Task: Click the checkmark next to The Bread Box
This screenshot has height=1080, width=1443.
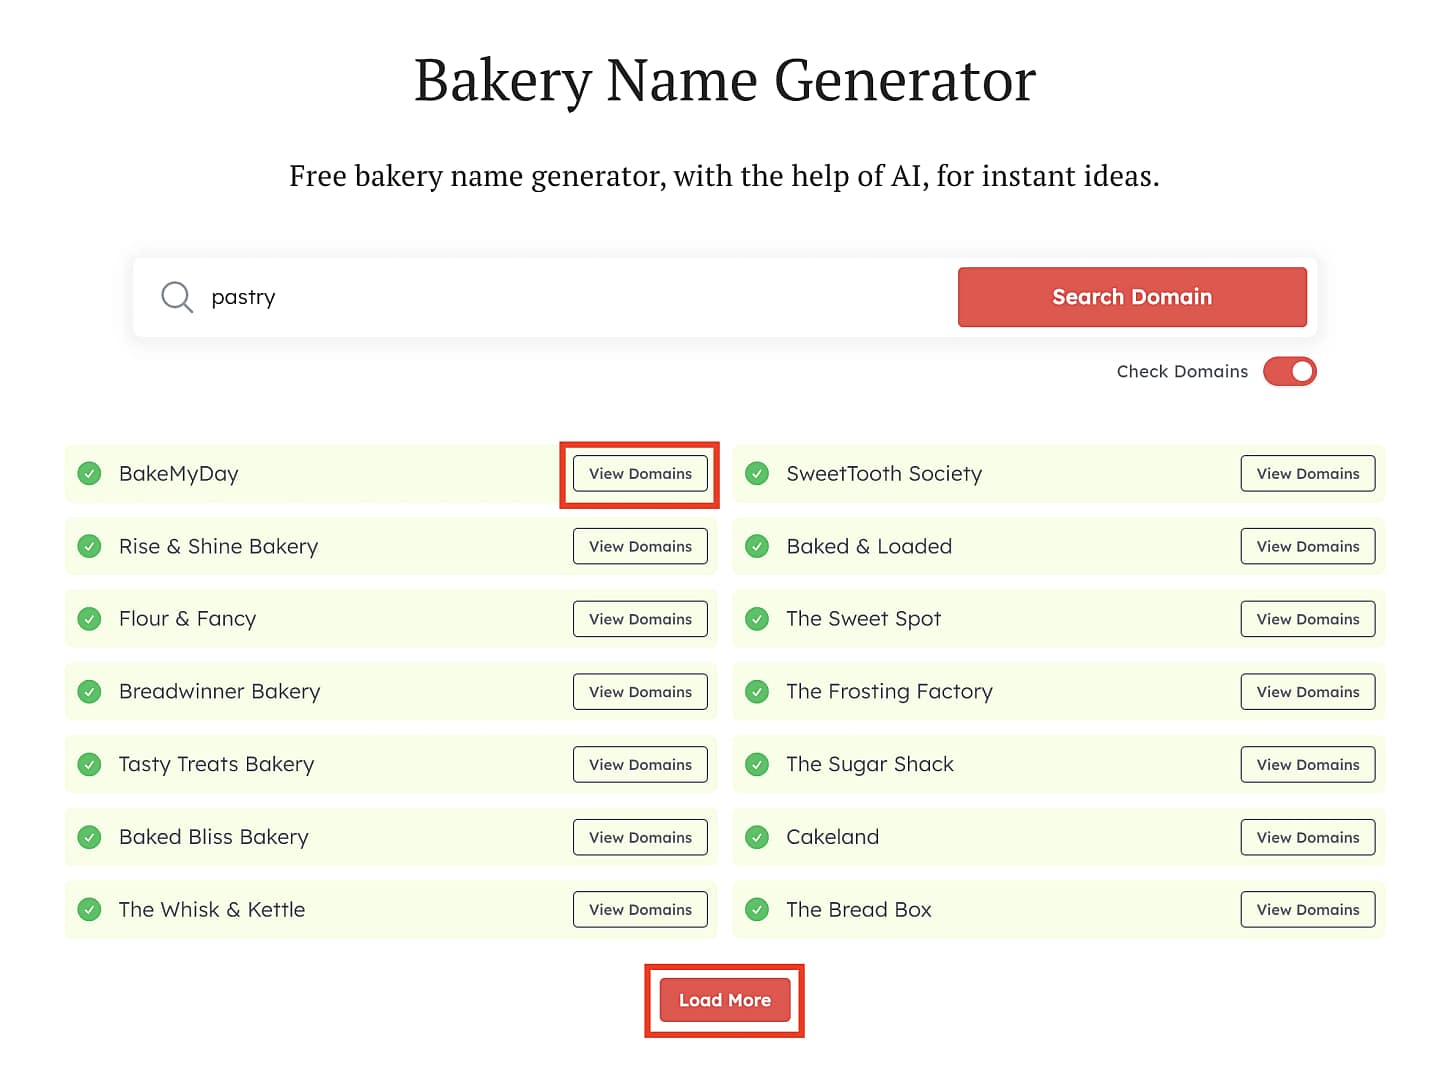Action: 757,909
